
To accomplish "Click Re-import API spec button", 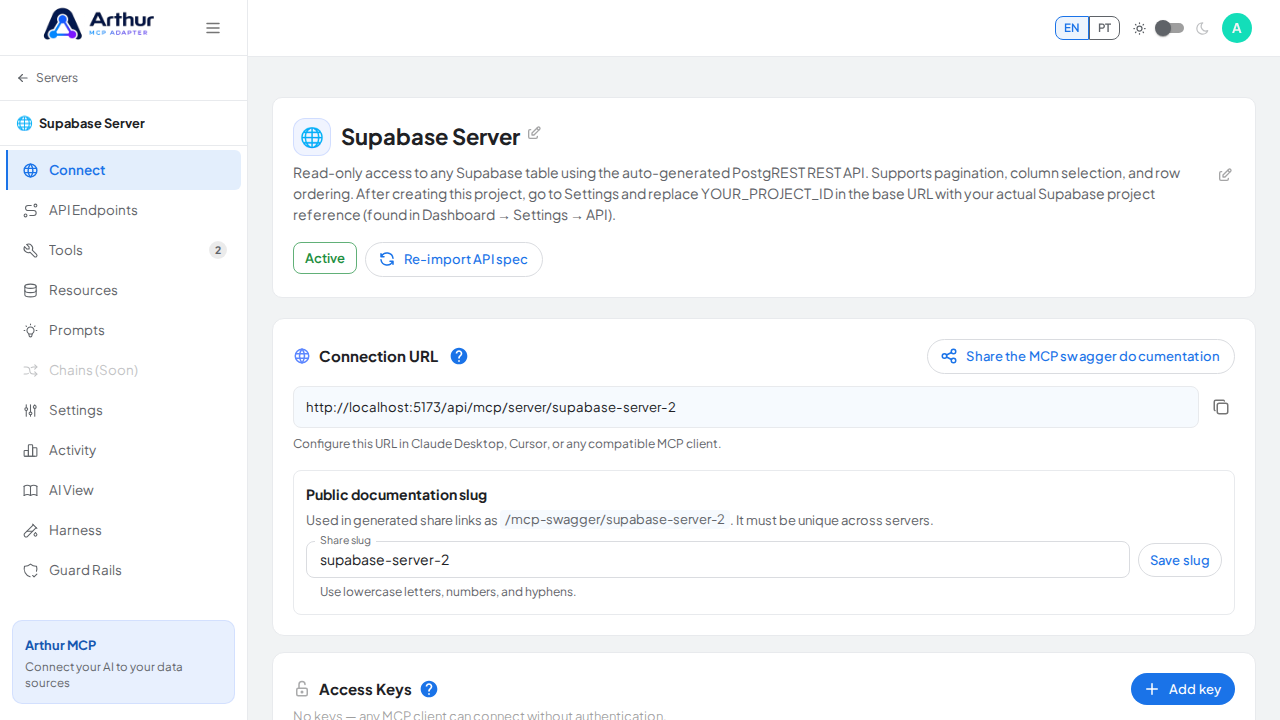I will pyautogui.click(x=454, y=259).
